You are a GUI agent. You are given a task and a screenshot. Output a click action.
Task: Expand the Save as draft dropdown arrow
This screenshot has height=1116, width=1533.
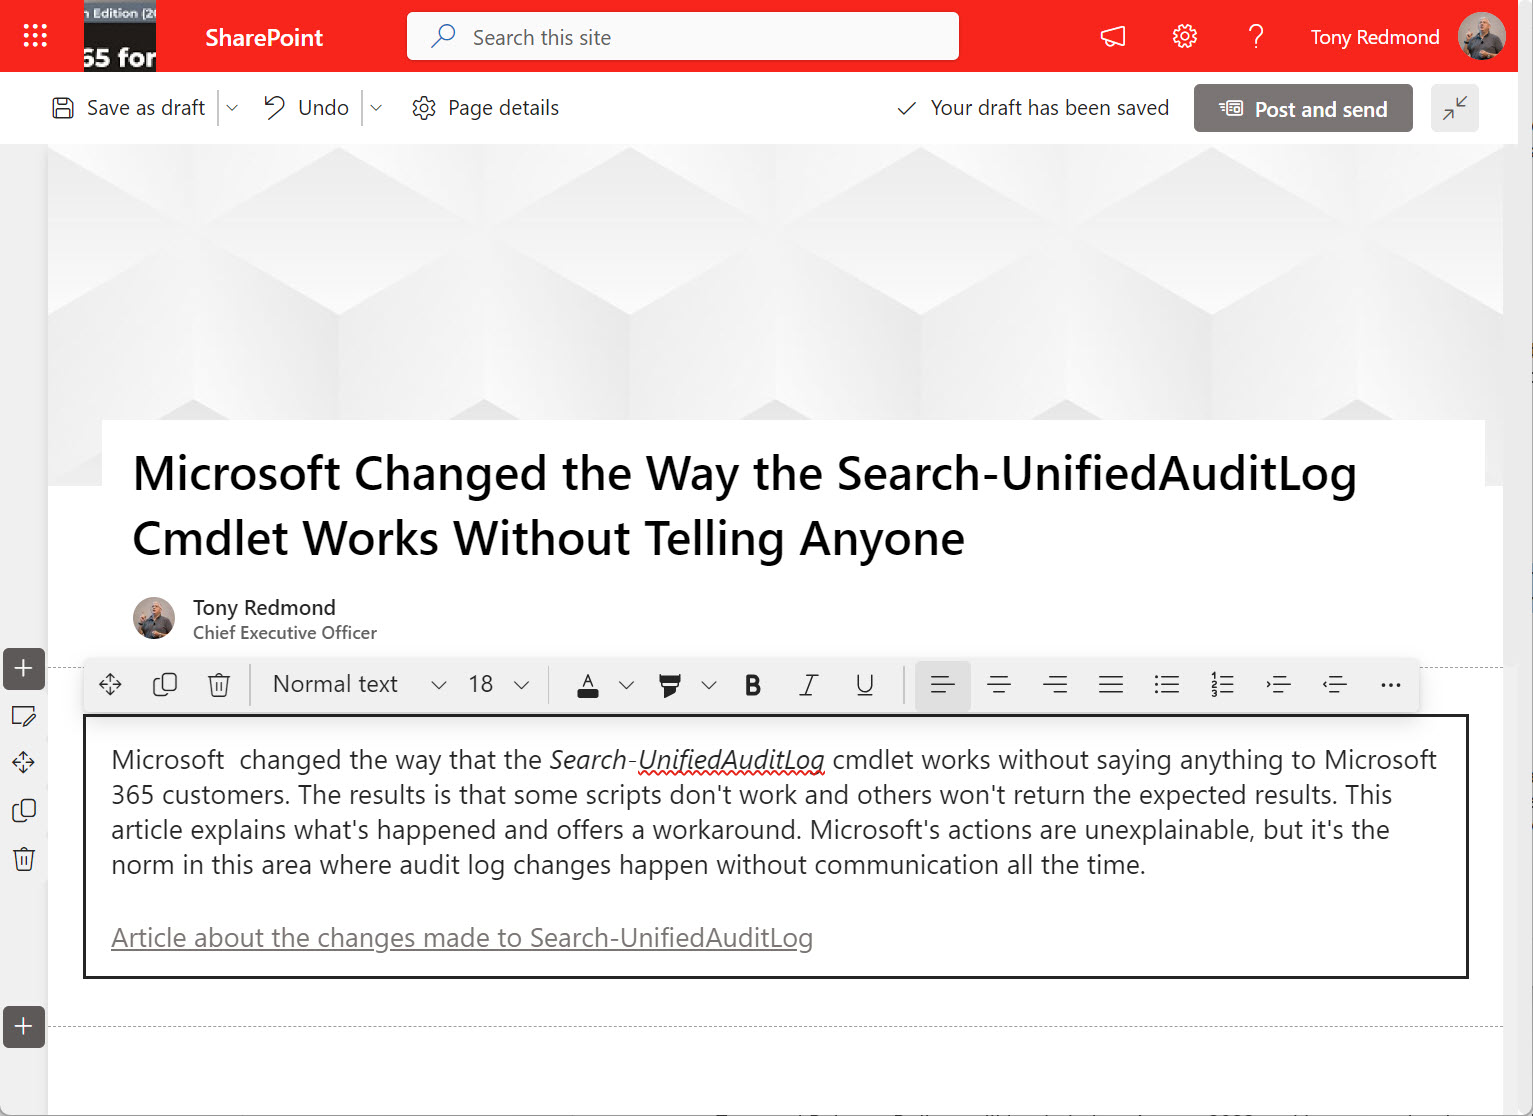click(x=232, y=108)
